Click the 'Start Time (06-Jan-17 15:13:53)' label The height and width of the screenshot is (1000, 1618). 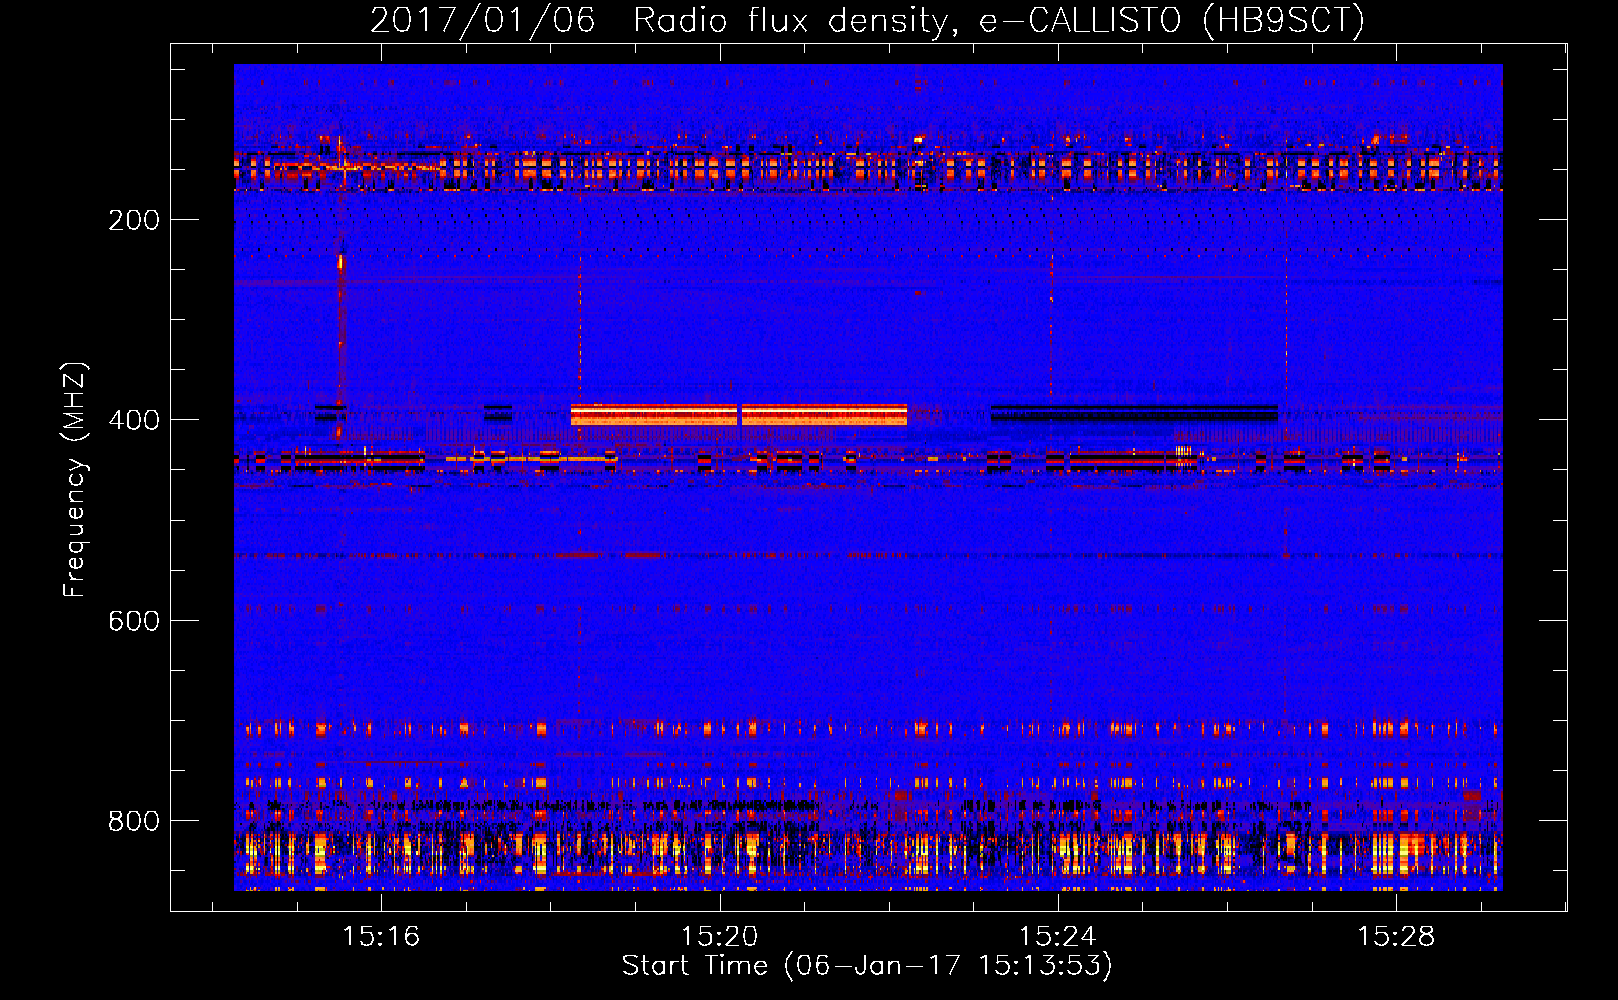867,965
